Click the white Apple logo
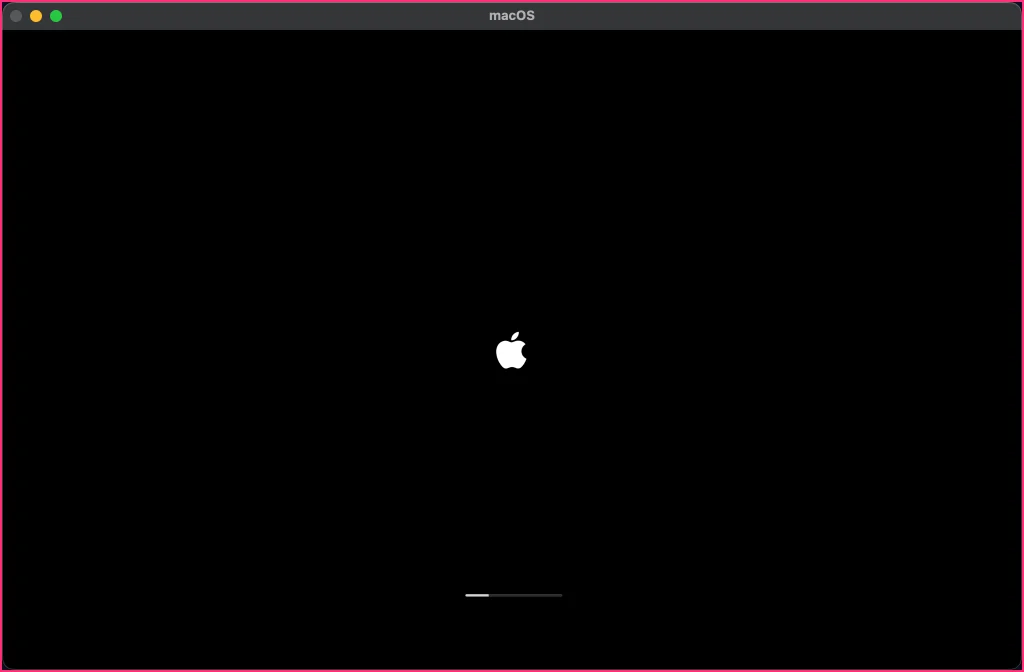This screenshot has width=1024, height=672. pyautogui.click(x=511, y=350)
